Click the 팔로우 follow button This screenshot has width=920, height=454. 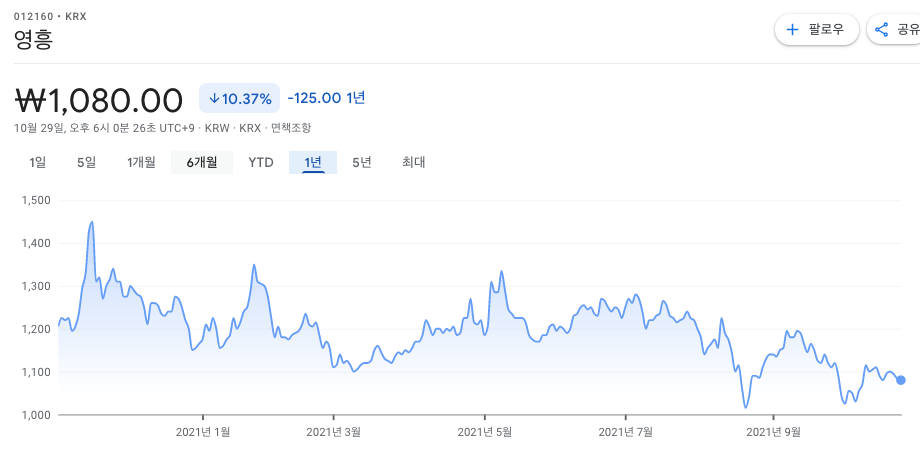pos(817,30)
